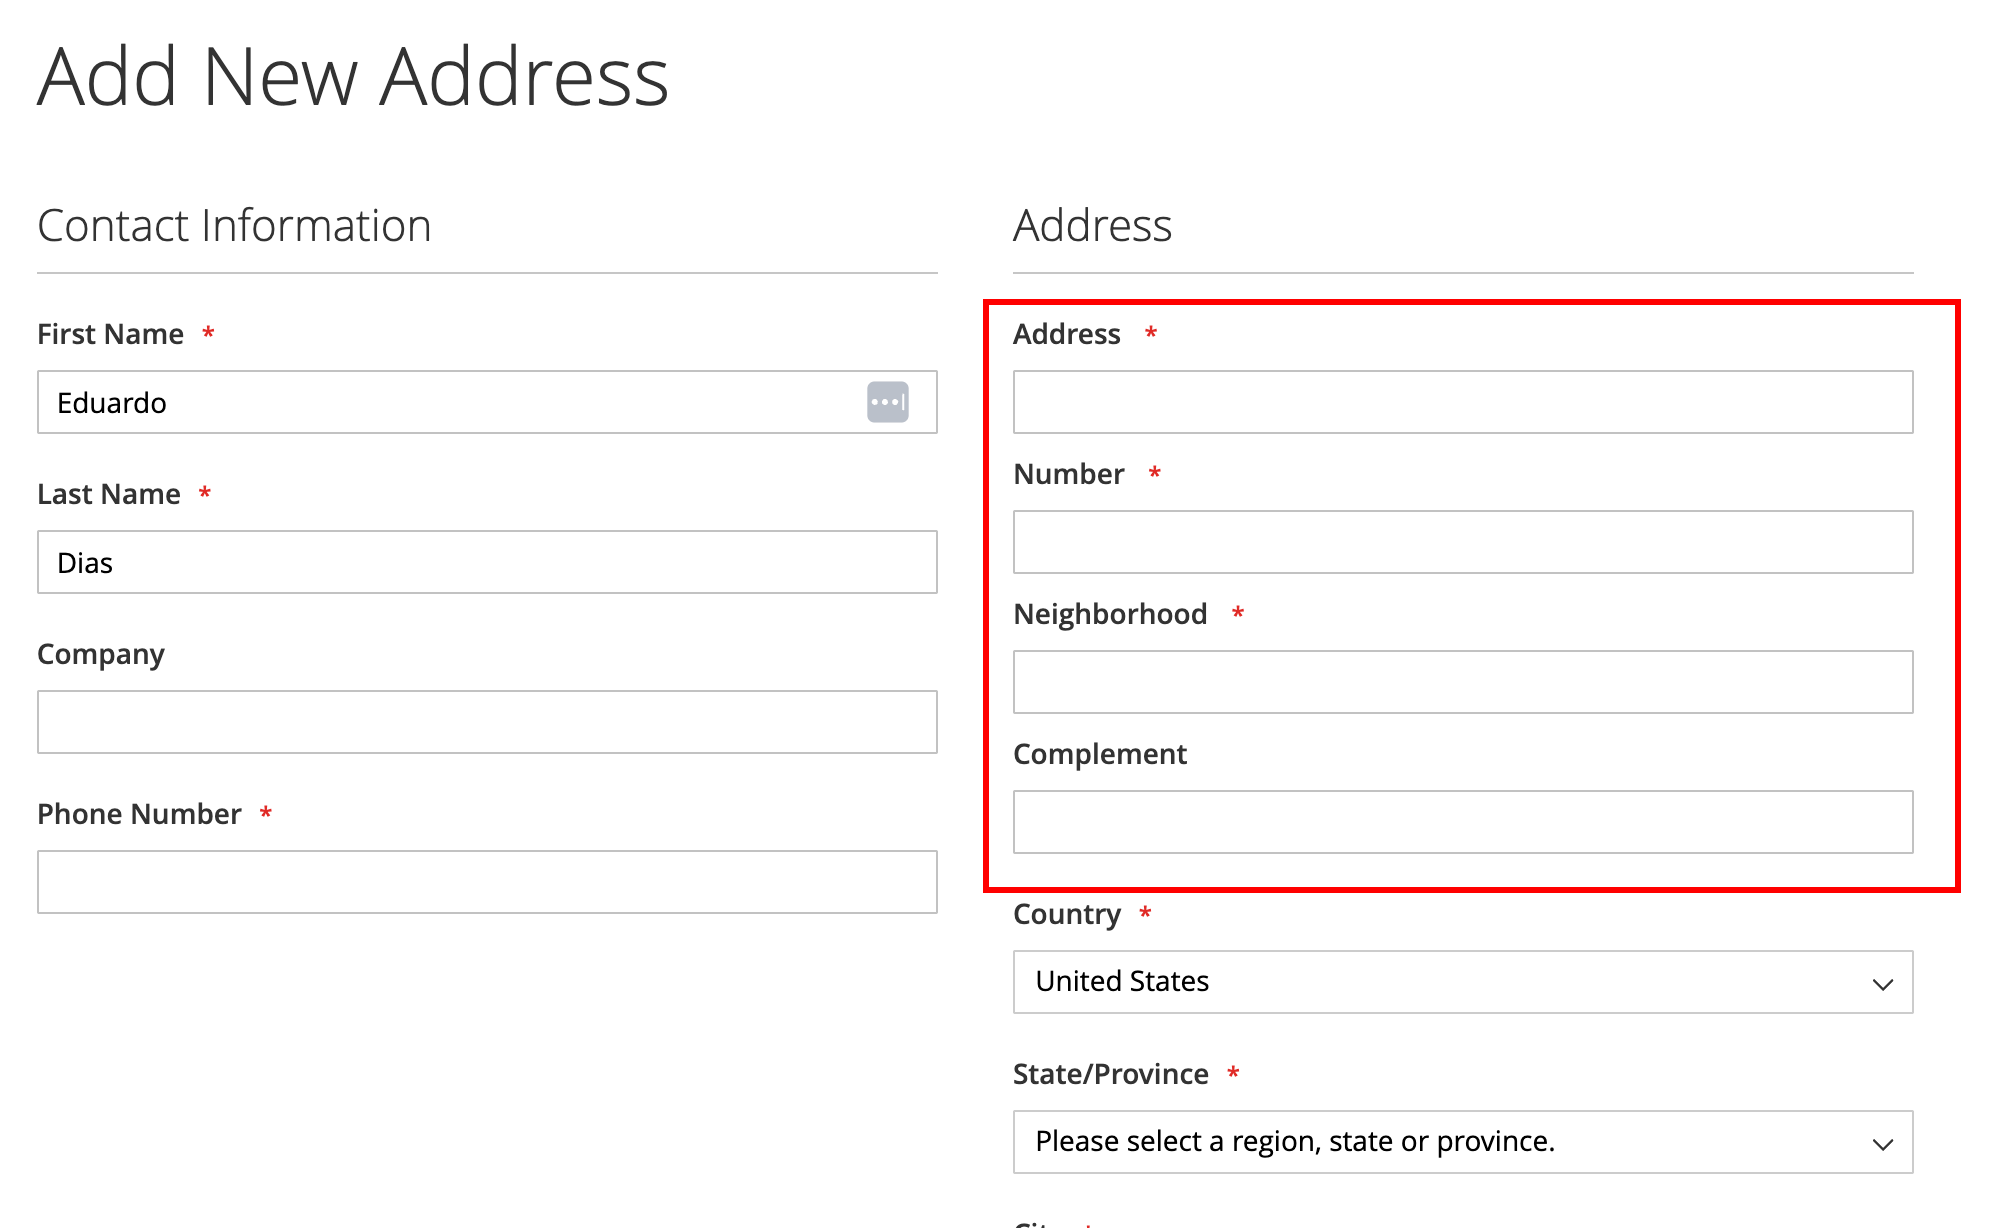Screen dimensions: 2002x1228
Task: Focus the Company input field
Action: click(x=487, y=722)
